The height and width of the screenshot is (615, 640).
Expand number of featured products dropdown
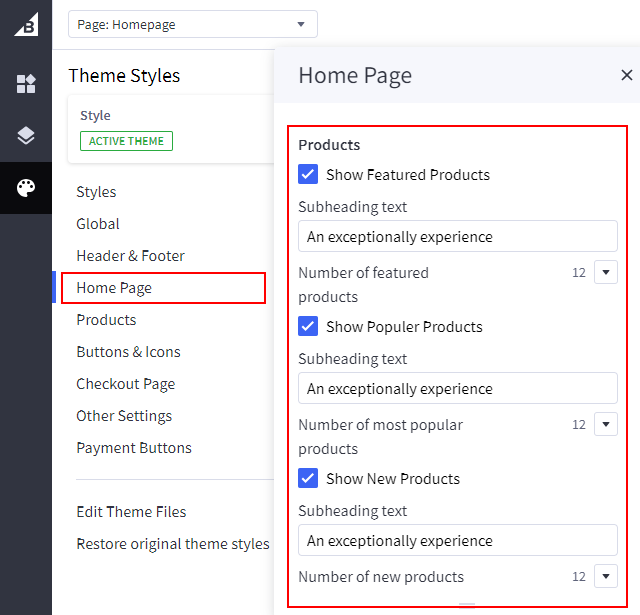coord(606,272)
